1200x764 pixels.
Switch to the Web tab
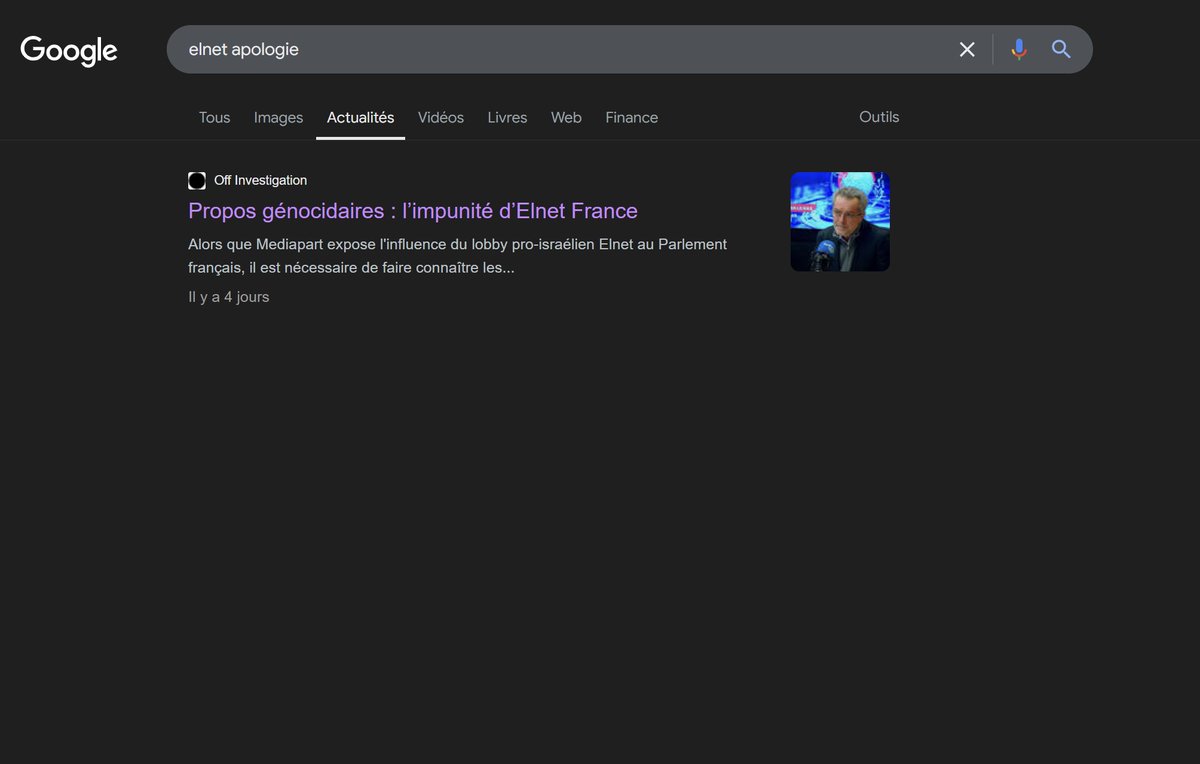coord(566,117)
